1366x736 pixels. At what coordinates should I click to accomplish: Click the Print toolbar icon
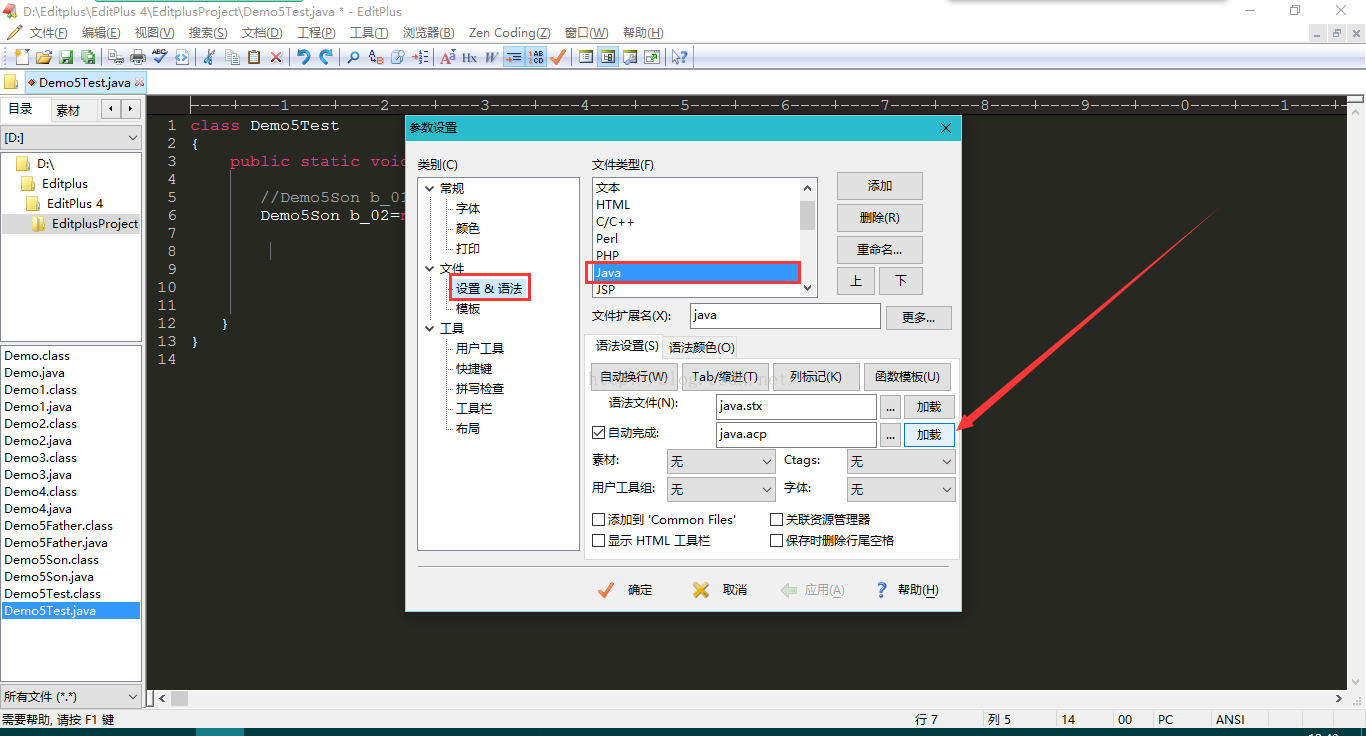pyautogui.click(x=138, y=57)
